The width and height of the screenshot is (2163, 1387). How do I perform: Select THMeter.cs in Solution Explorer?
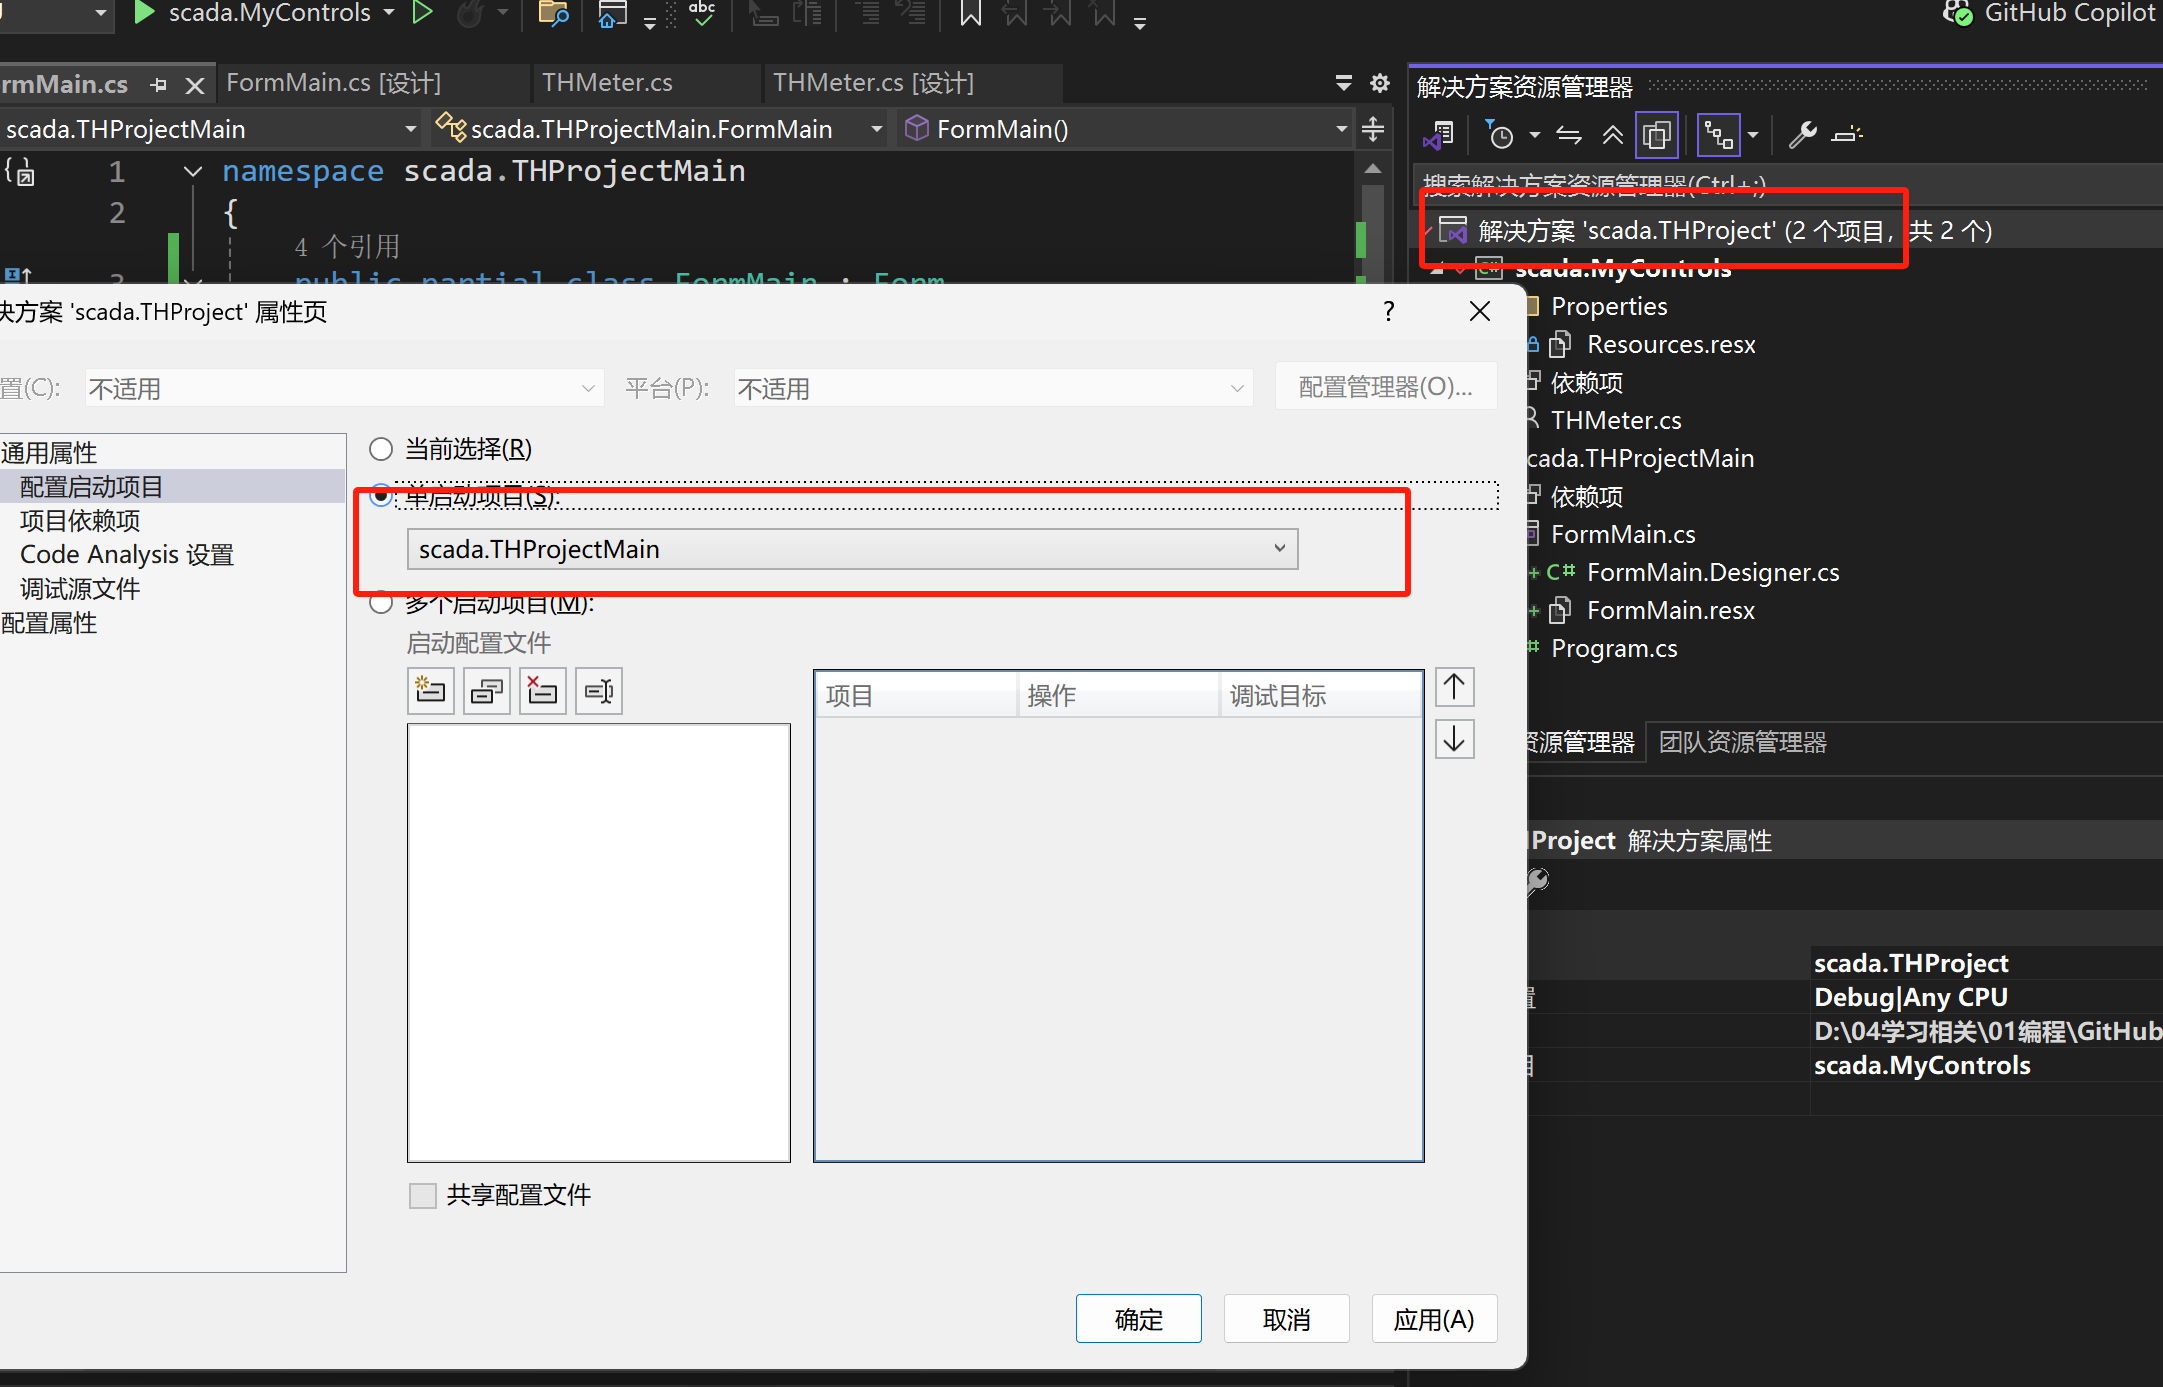click(x=1616, y=420)
